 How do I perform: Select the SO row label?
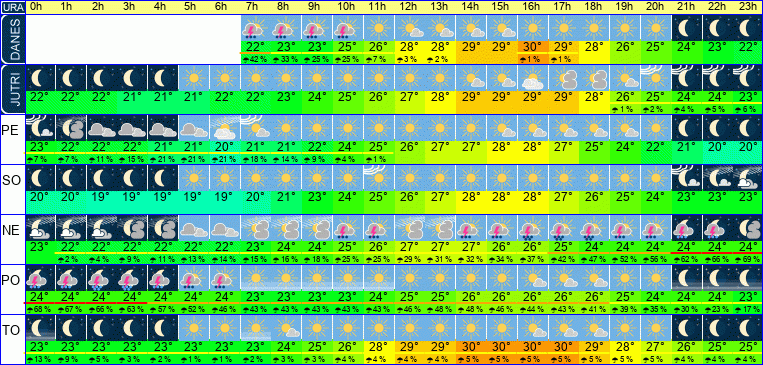click(x=11, y=181)
